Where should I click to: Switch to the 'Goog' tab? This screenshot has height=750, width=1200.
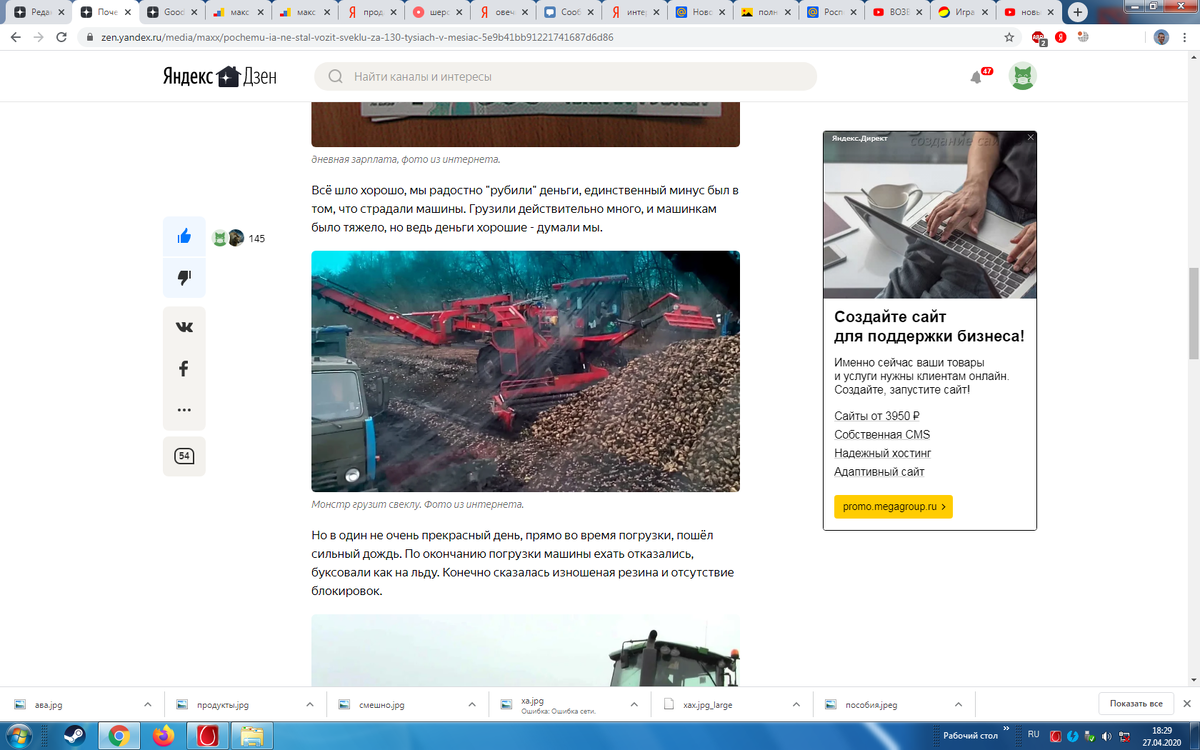(x=170, y=12)
